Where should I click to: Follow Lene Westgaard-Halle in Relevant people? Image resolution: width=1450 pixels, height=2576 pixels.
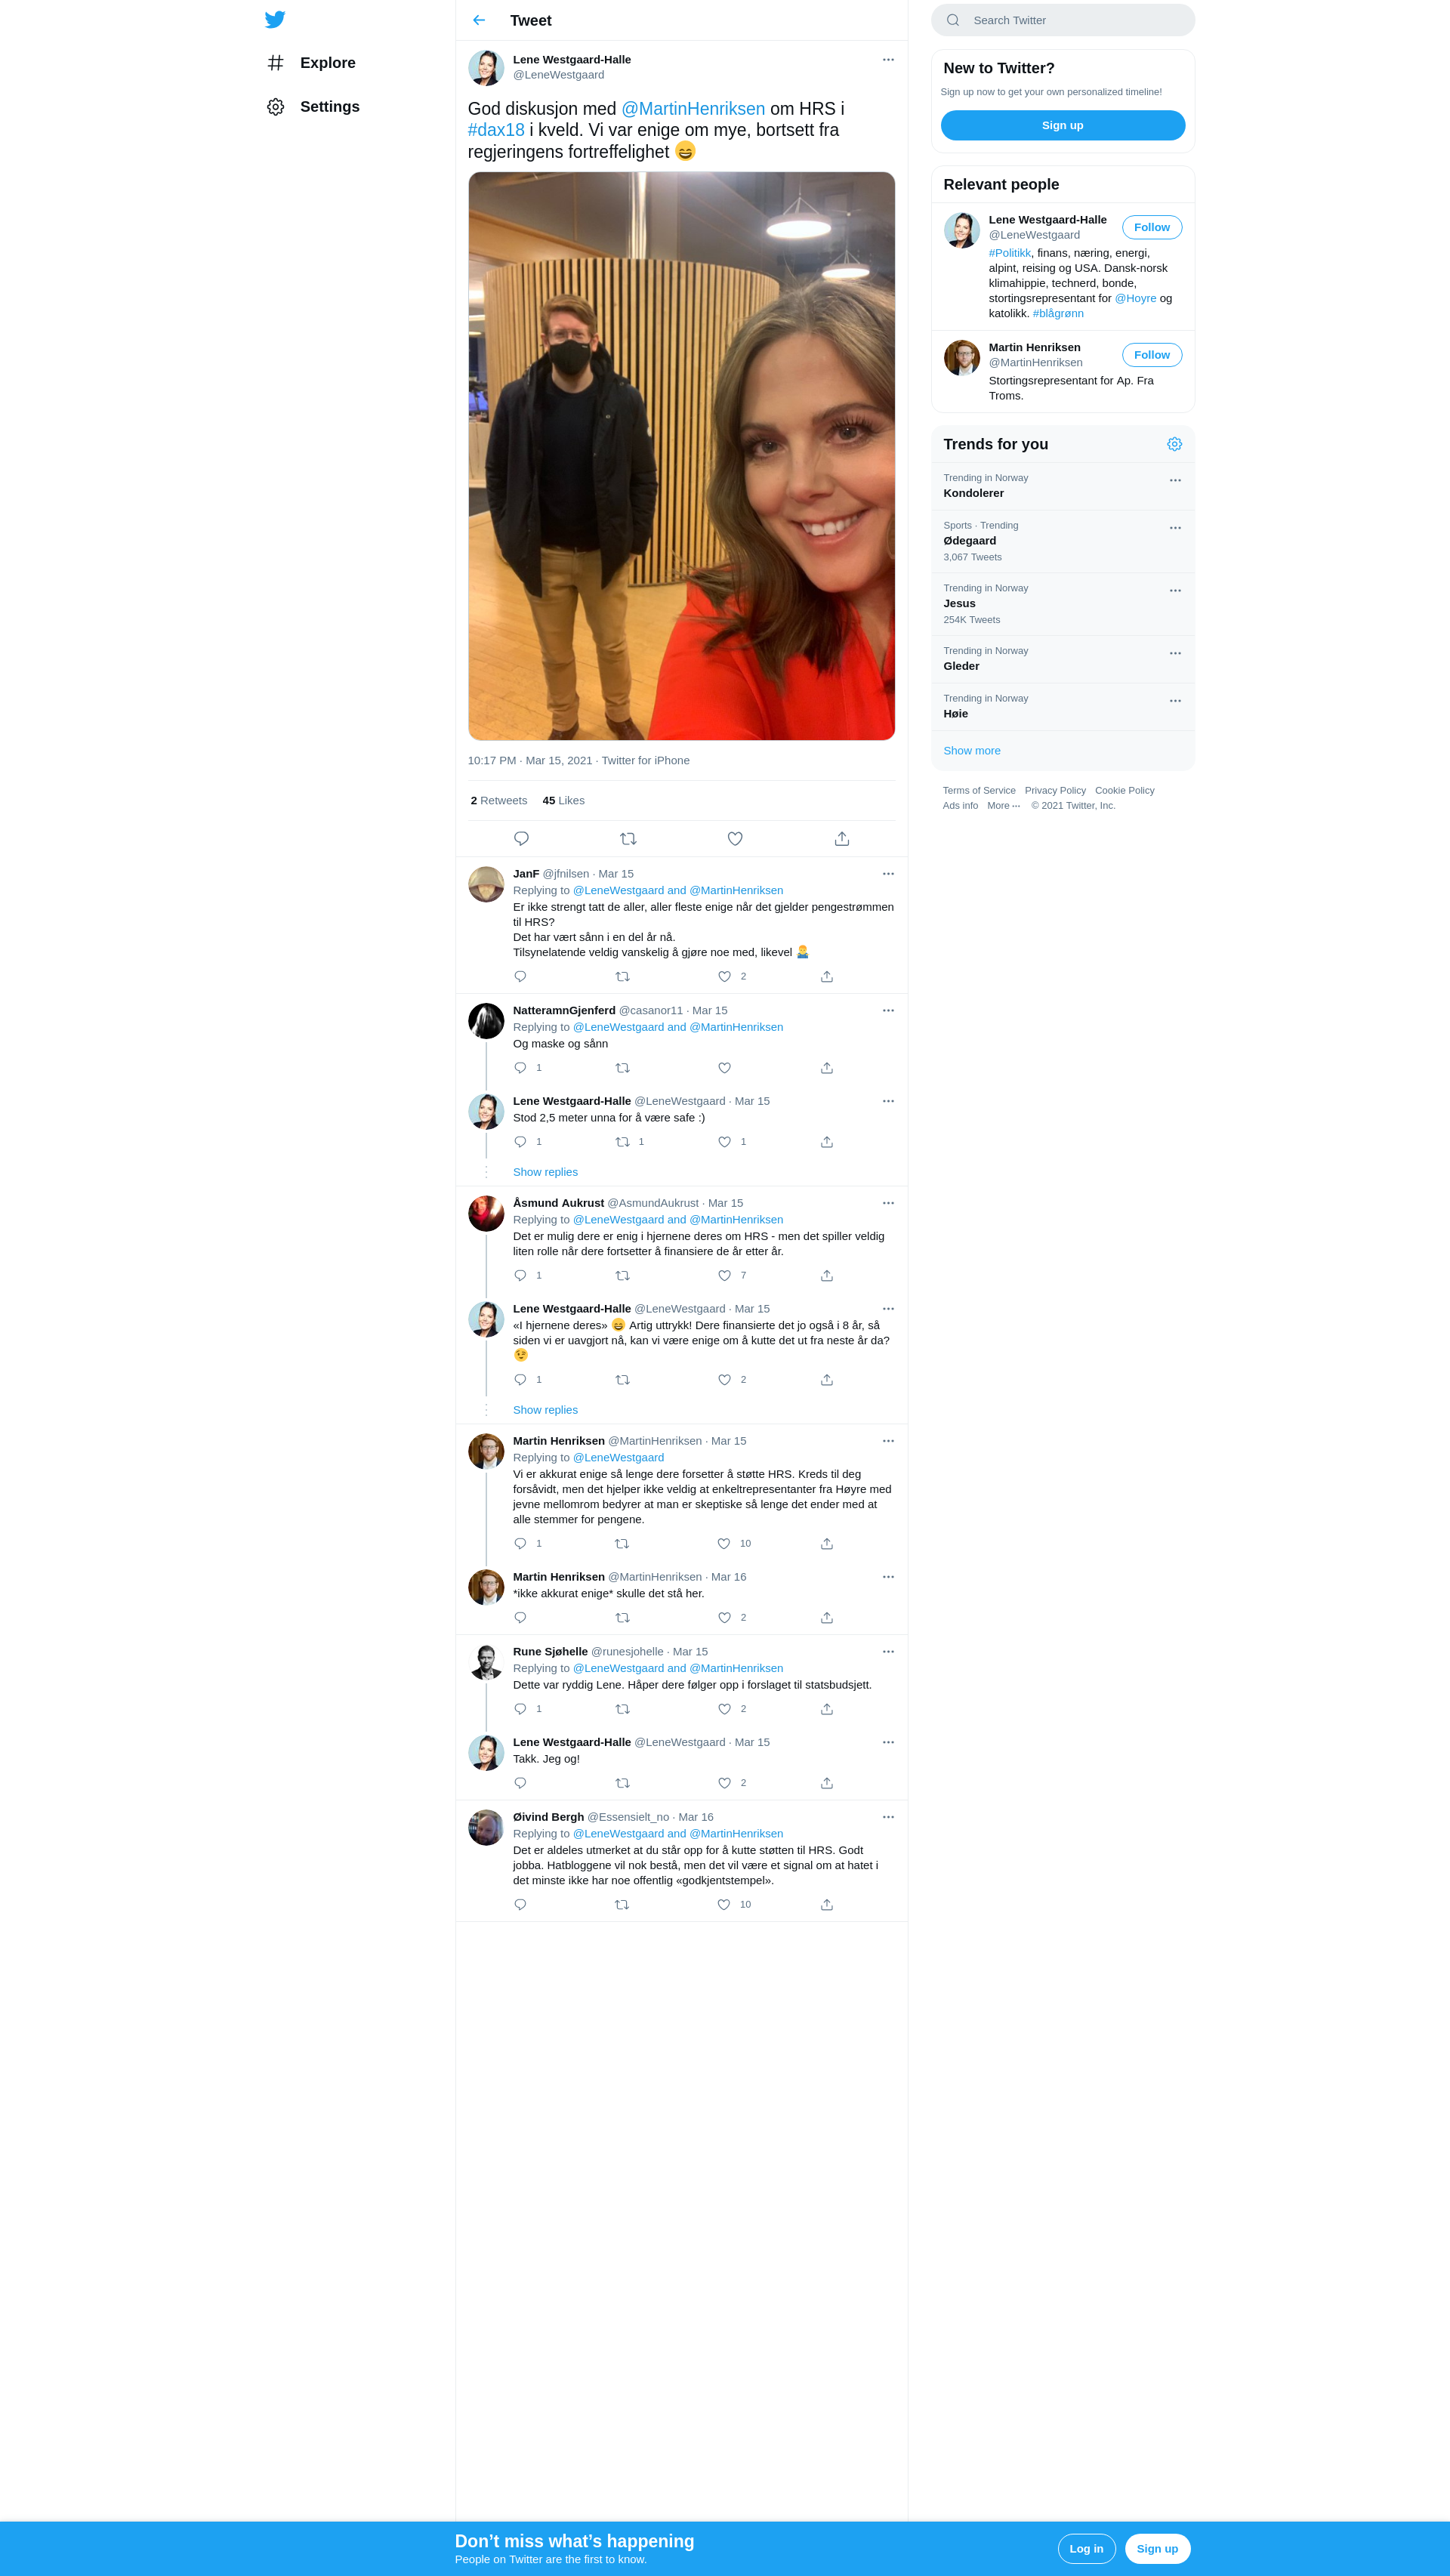pos(1152,227)
